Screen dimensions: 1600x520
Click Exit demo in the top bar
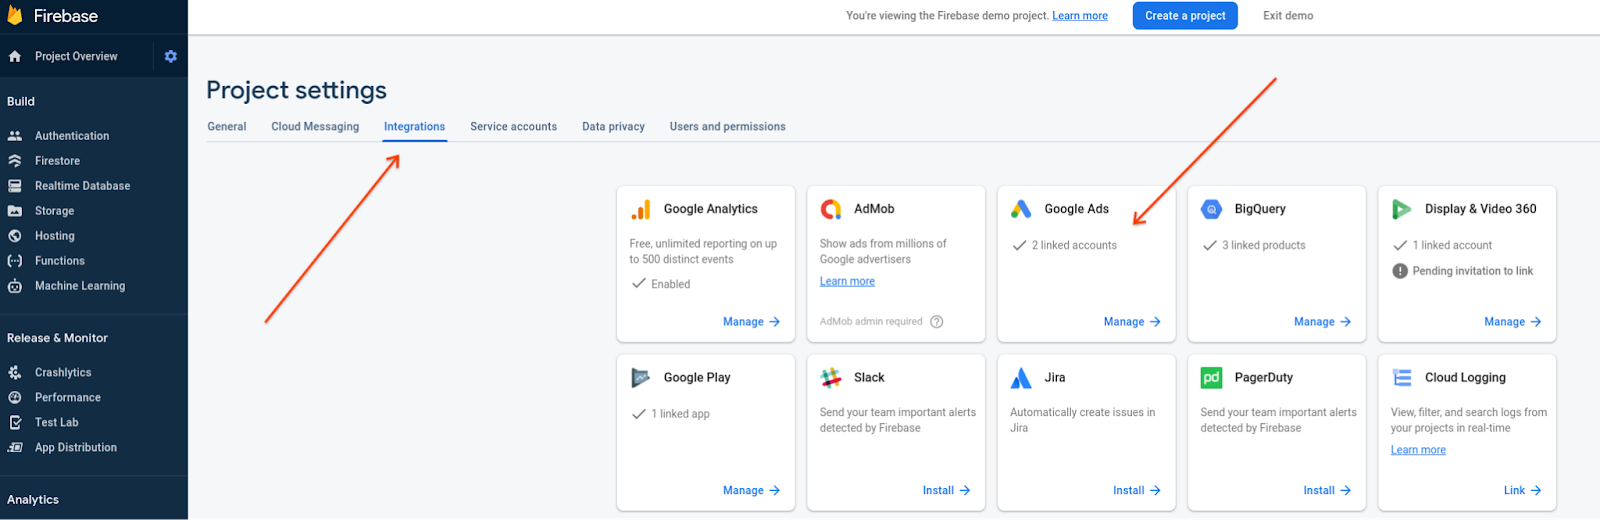pyautogui.click(x=1288, y=16)
